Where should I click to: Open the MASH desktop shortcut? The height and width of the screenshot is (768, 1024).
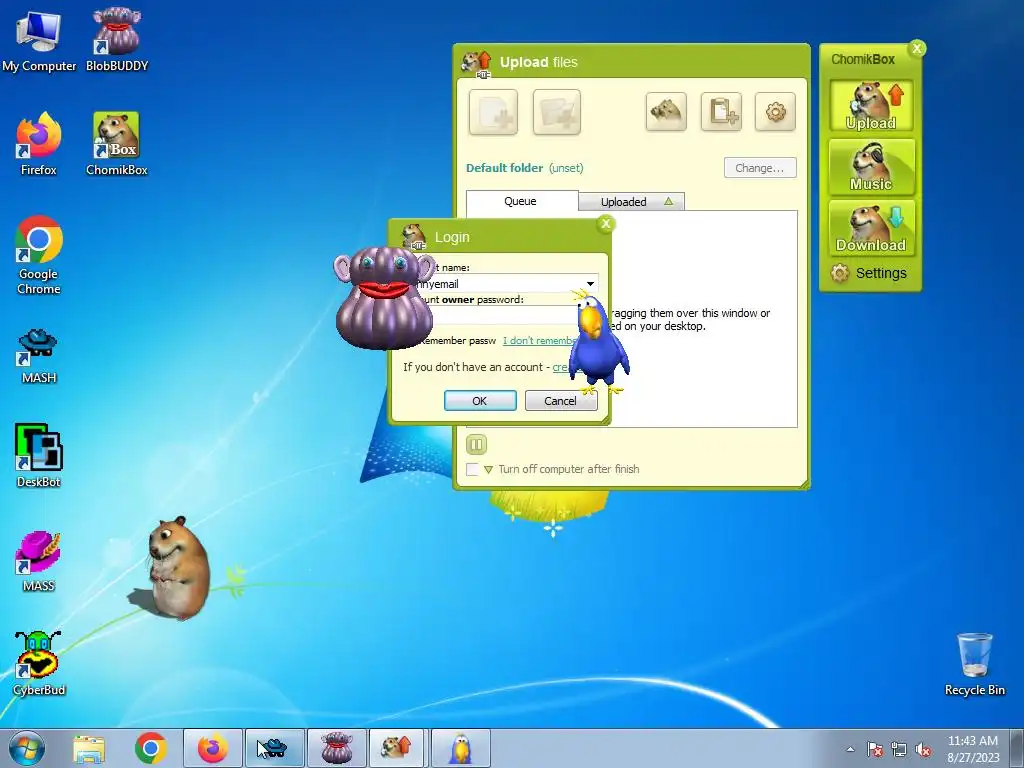point(39,356)
